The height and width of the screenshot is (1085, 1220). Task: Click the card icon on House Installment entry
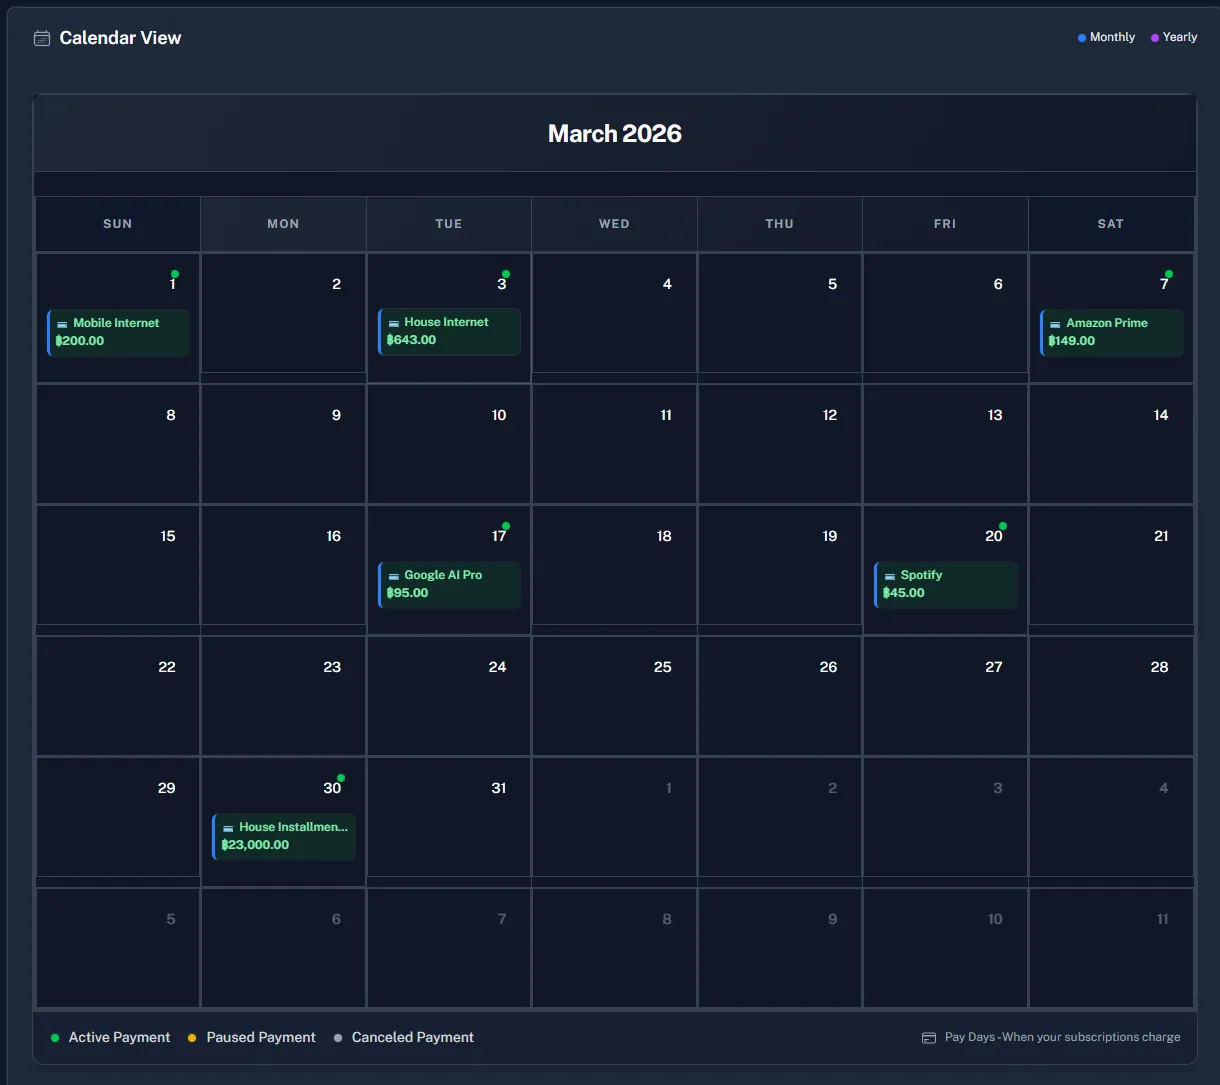point(228,828)
